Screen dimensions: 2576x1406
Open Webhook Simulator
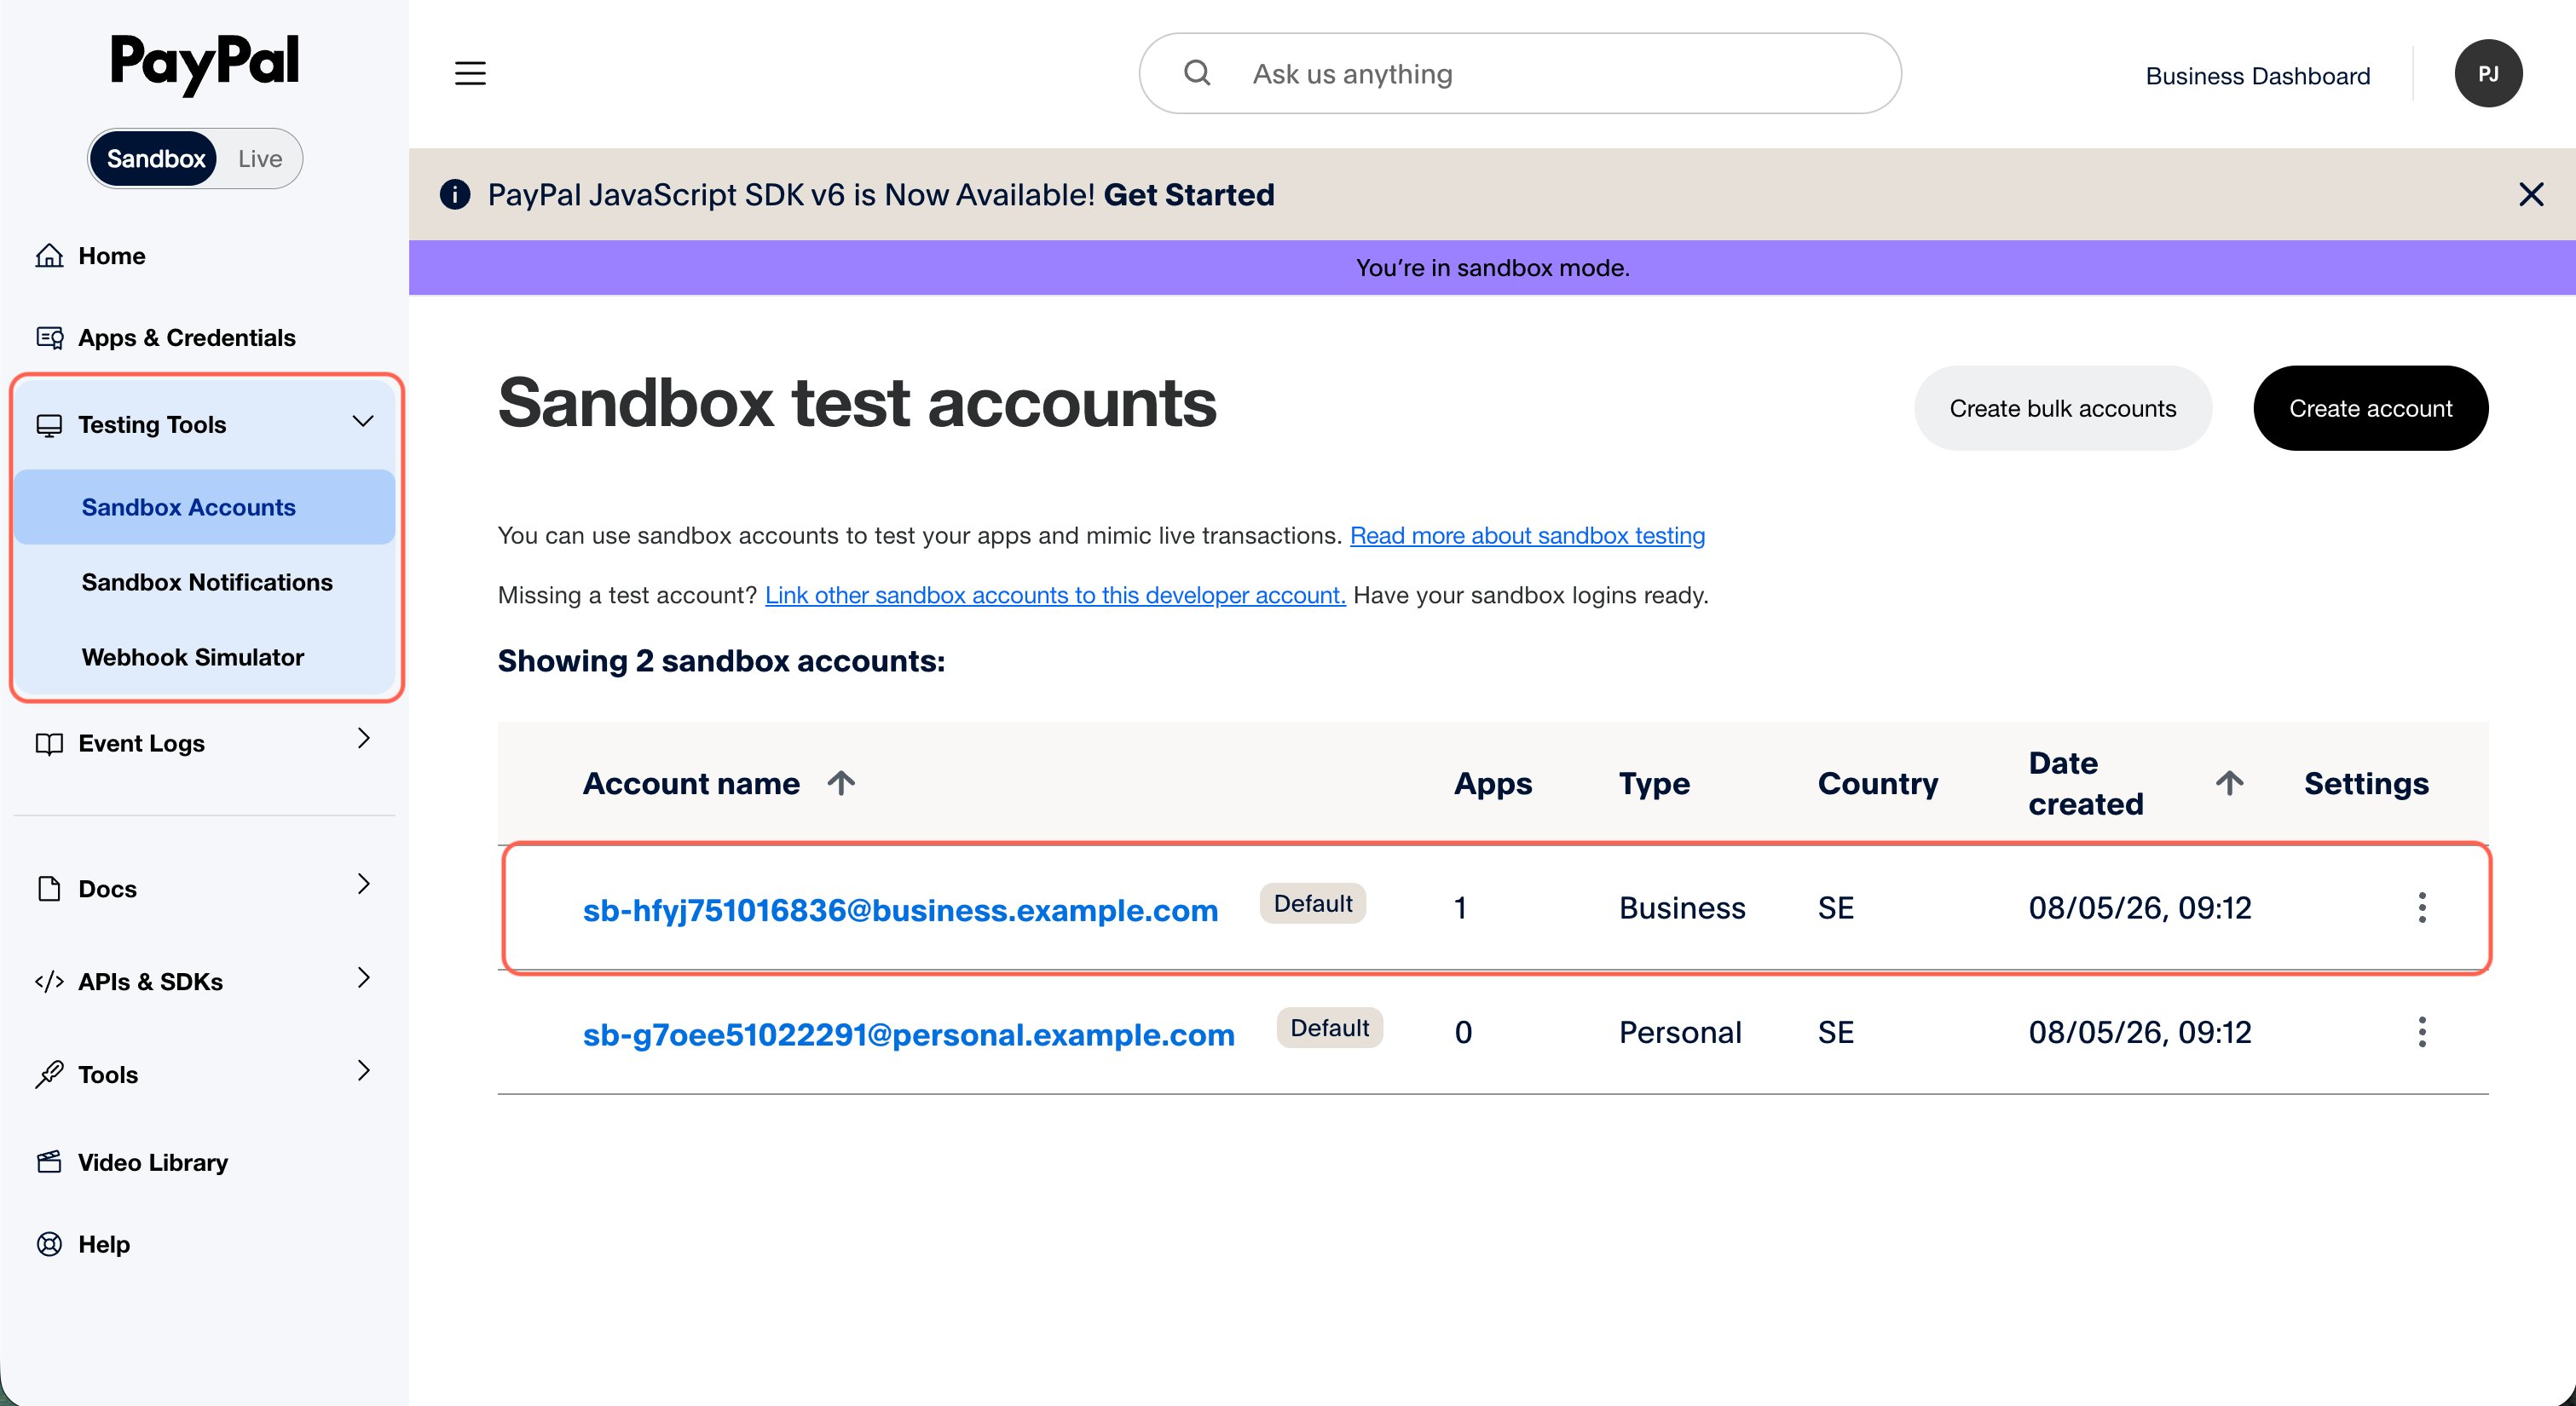click(193, 657)
